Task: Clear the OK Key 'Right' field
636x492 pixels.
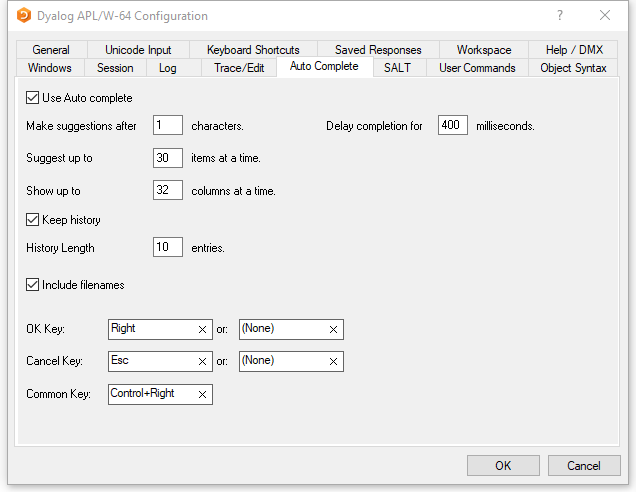Action: click(x=202, y=329)
